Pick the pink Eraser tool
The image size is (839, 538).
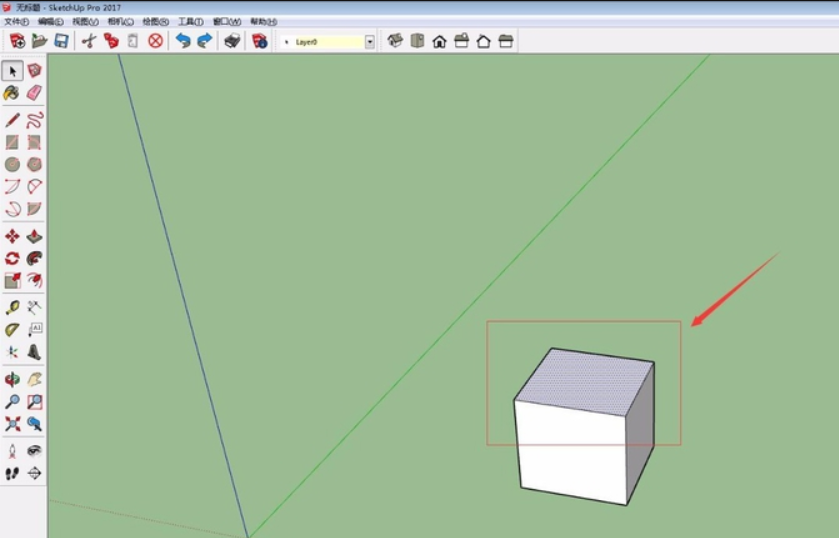tap(34, 93)
